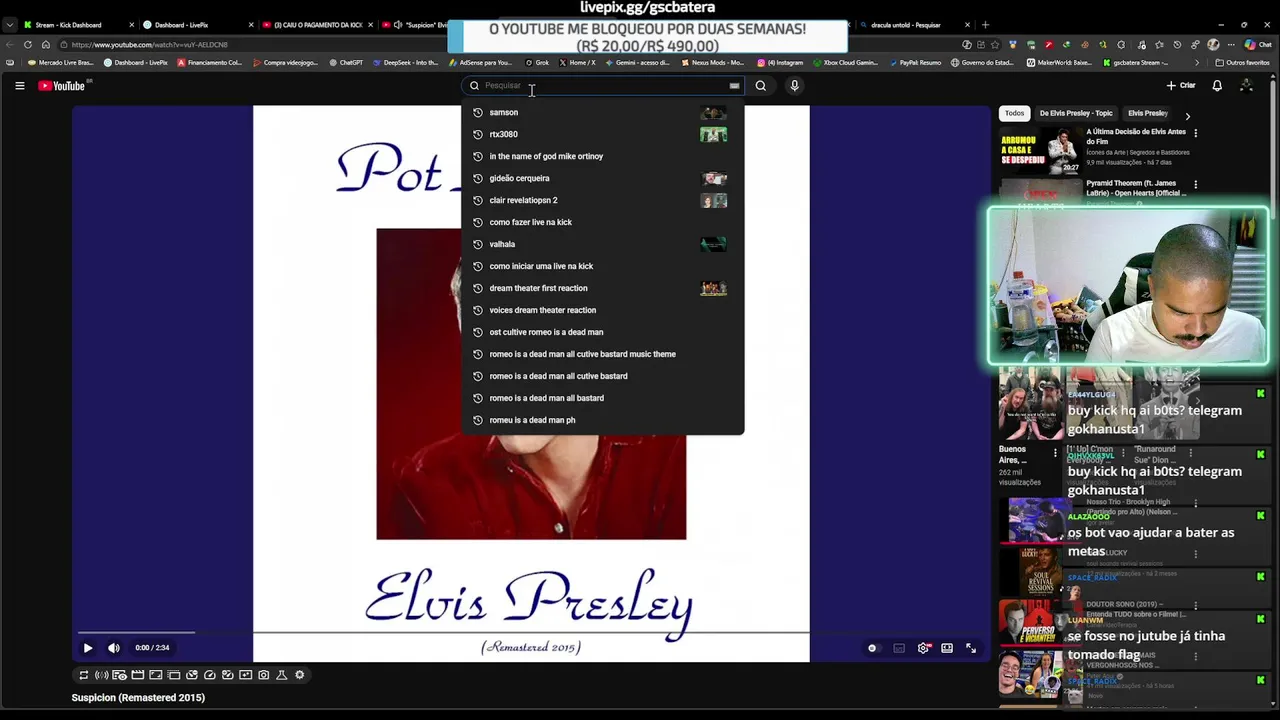Switch to 'dracula untold - Pesquisar' tab
The height and width of the screenshot is (720, 1280).
click(915, 25)
